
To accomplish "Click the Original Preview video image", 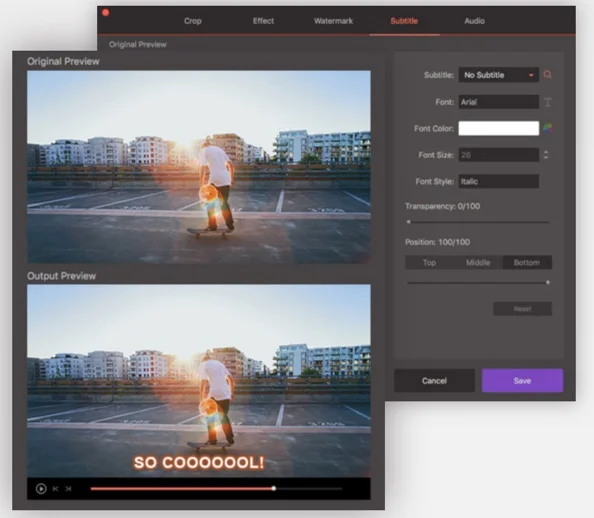I will point(199,167).
